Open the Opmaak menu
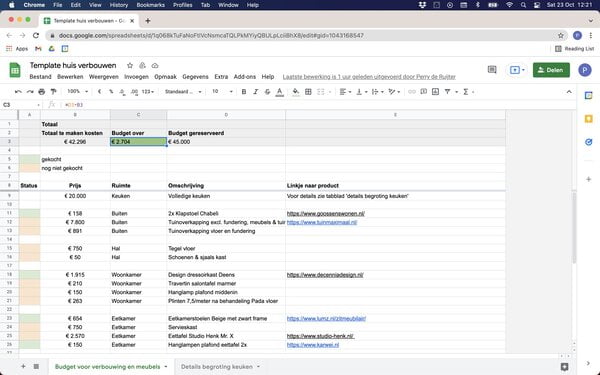 pyautogui.click(x=165, y=77)
